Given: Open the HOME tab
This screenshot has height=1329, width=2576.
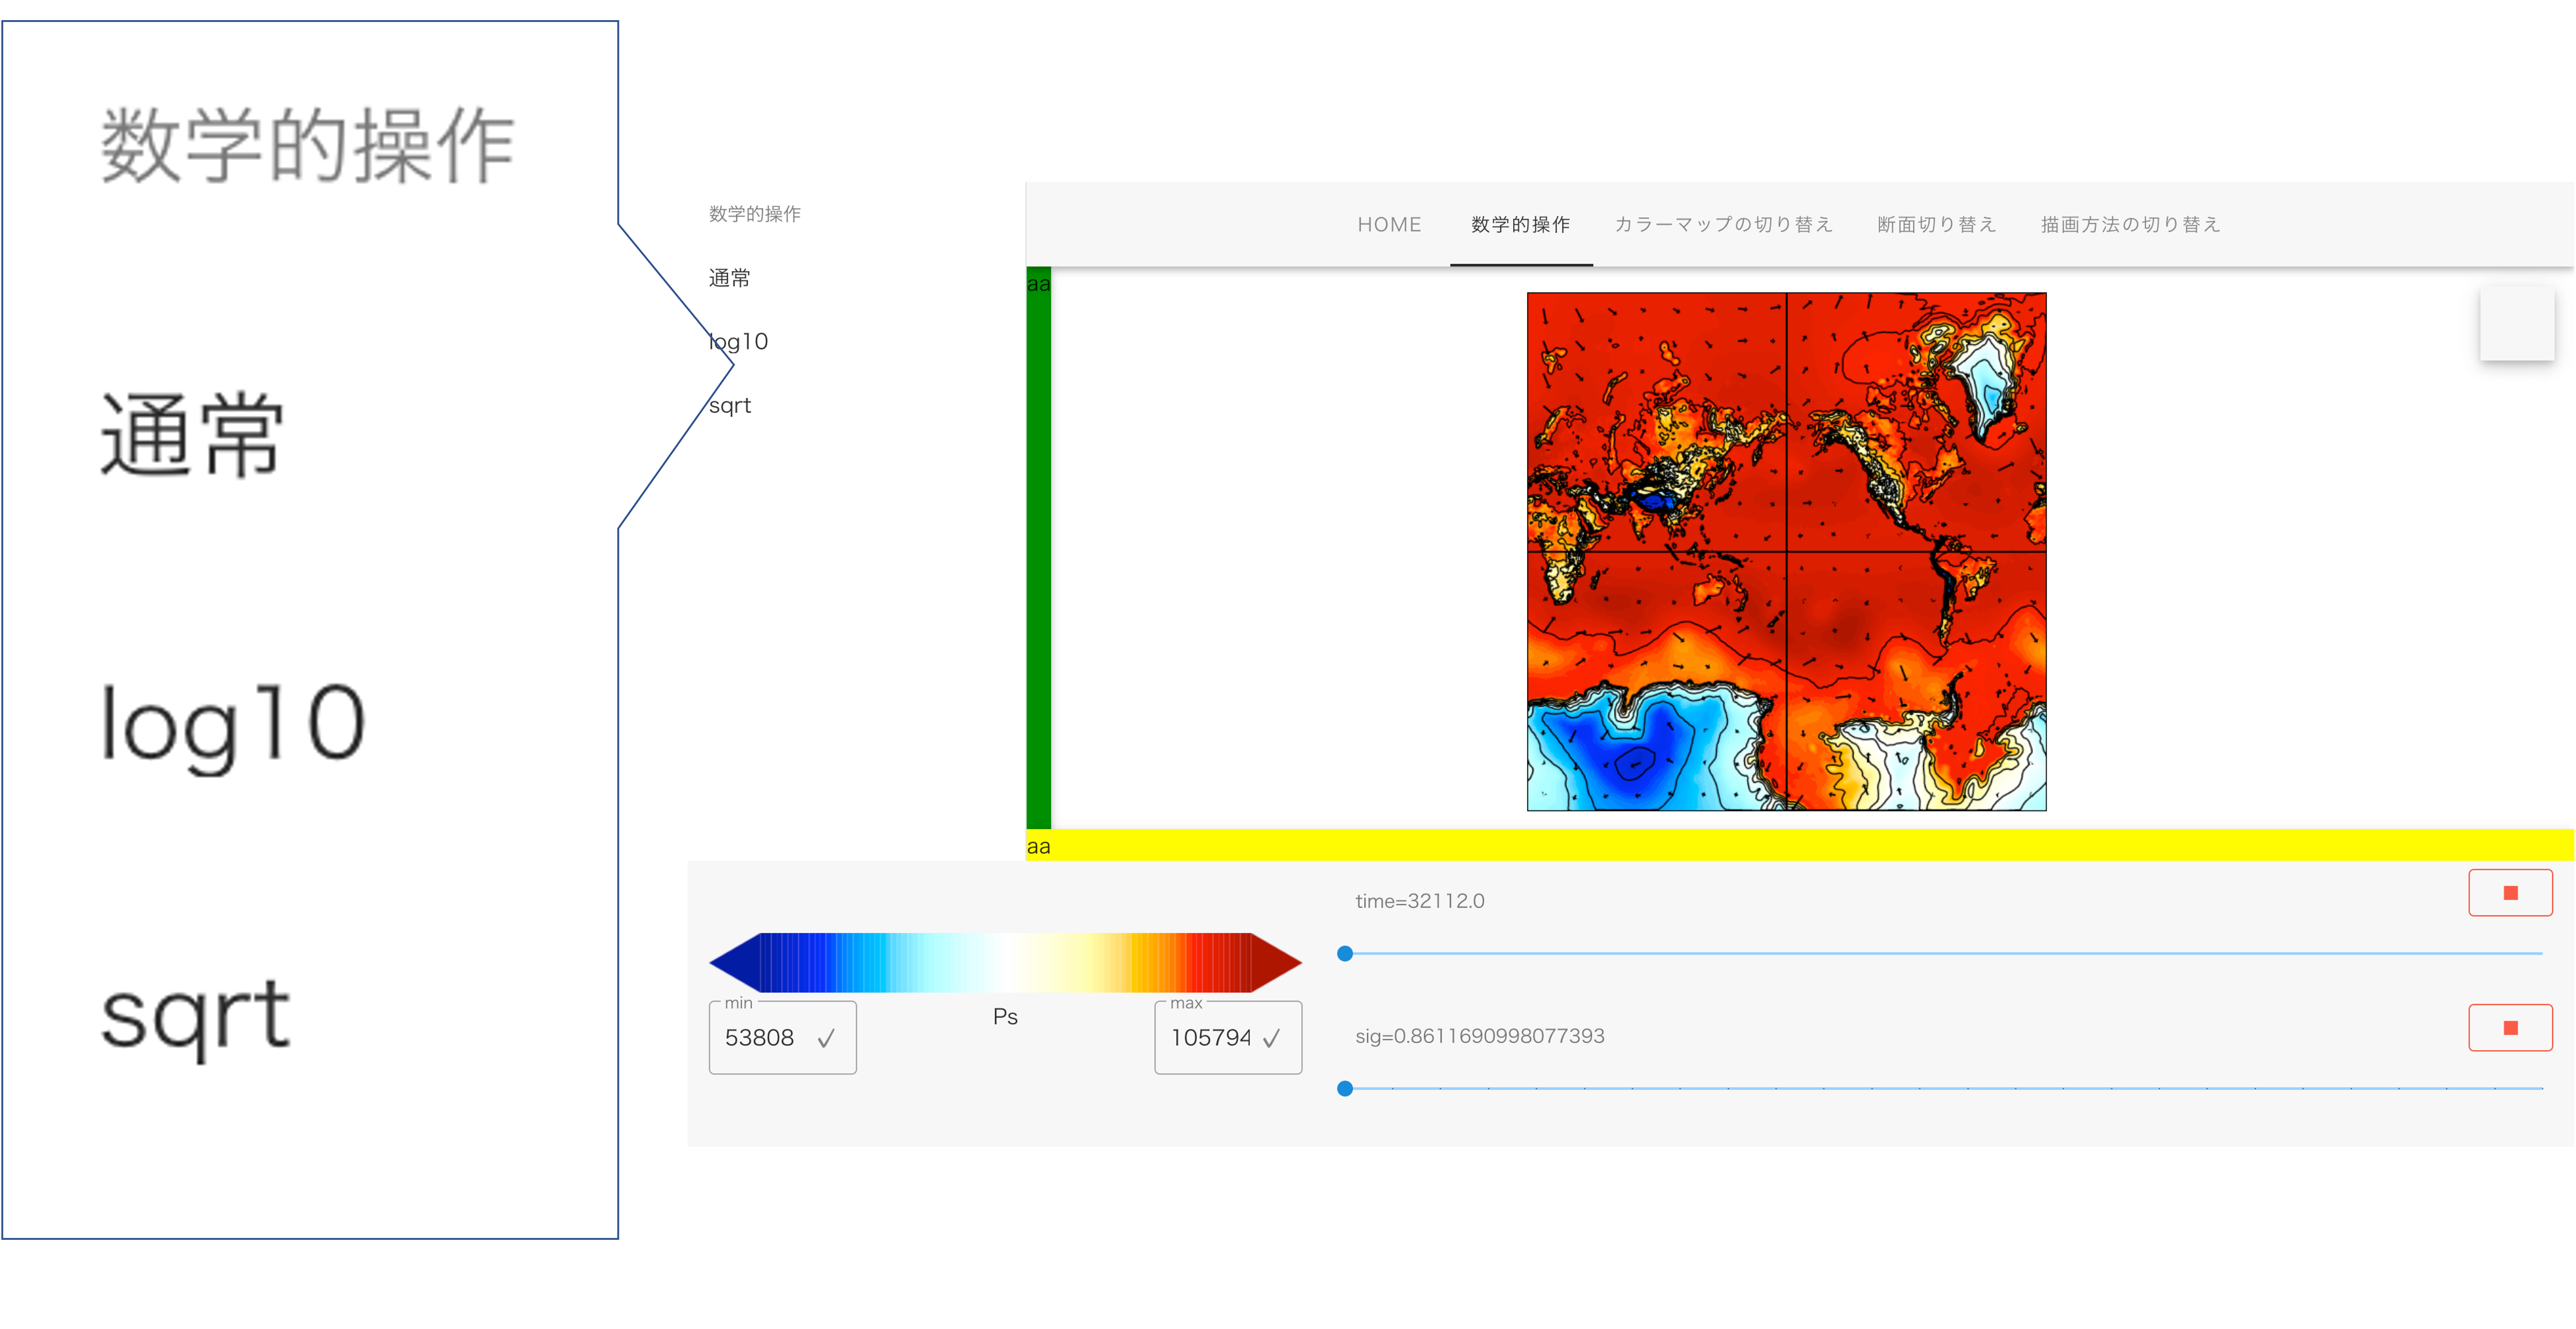Looking at the screenshot, I should point(1389,224).
